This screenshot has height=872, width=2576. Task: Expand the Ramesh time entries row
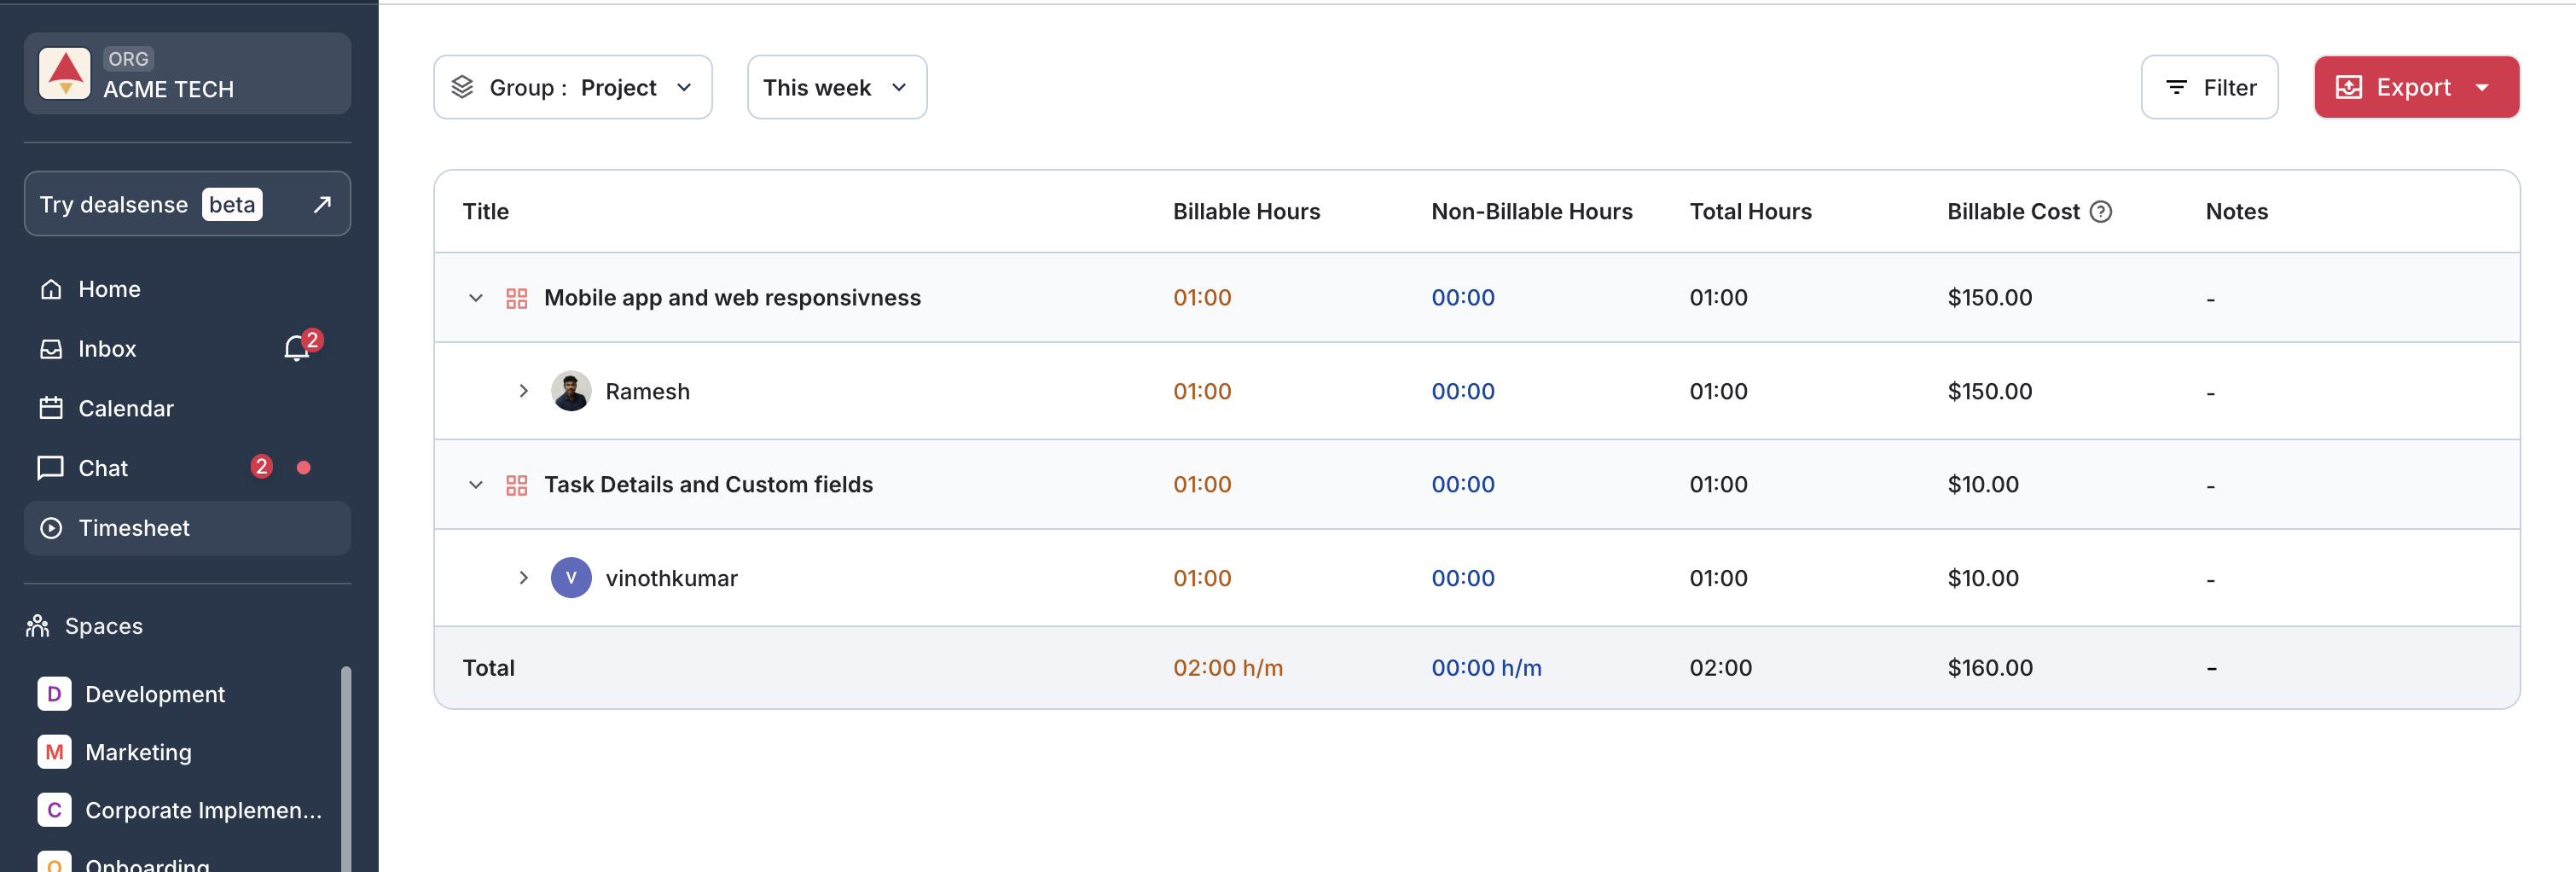pos(523,391)
